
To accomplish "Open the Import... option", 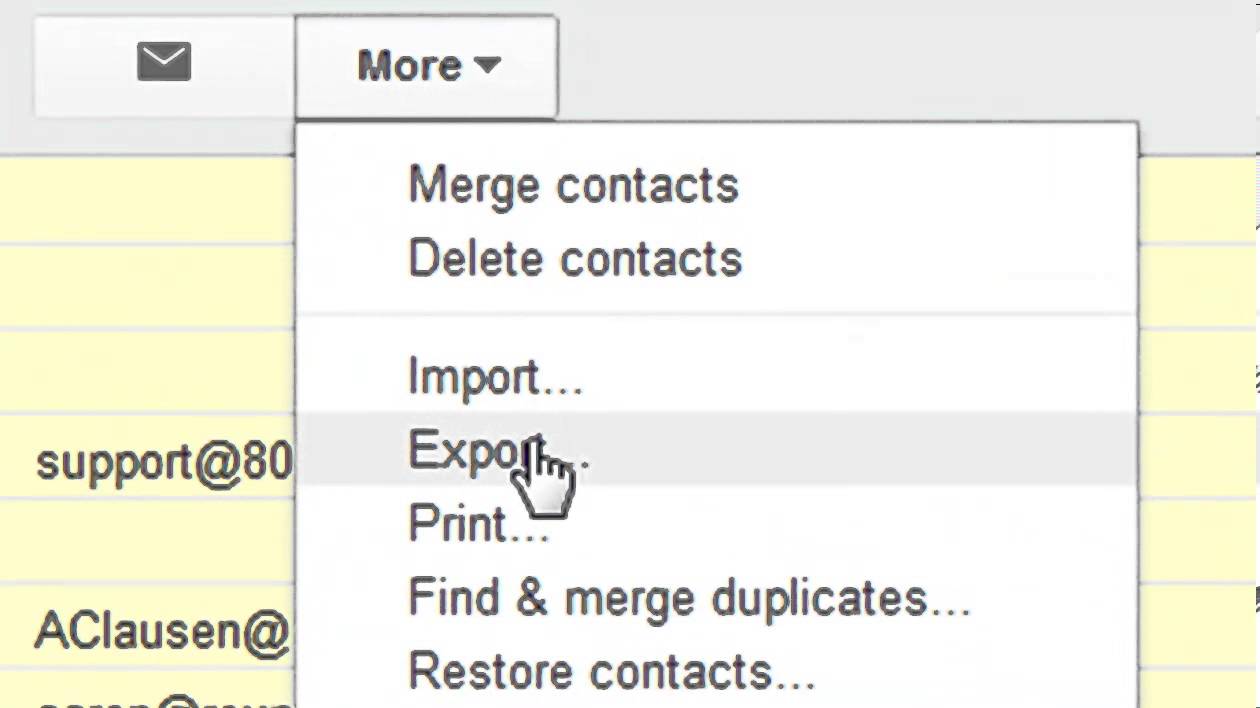I will 495,377.
